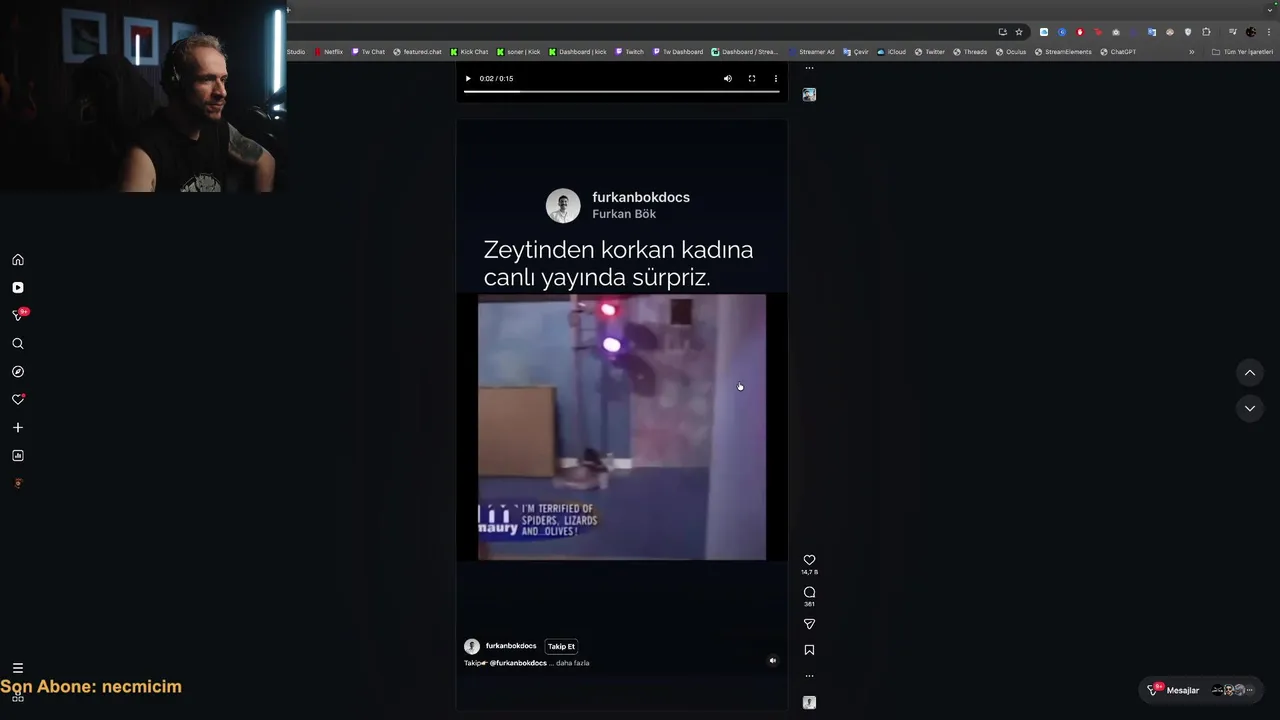
Task: Open reel more options three dots
Action: pyautogui.click(x=809, y=676)
